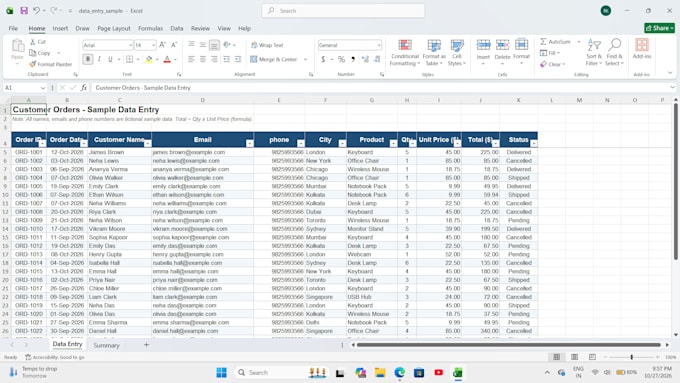Viewport: 680px width, 383px height.
Task: Activate the Format Painter brush
Action: (50, 64)
